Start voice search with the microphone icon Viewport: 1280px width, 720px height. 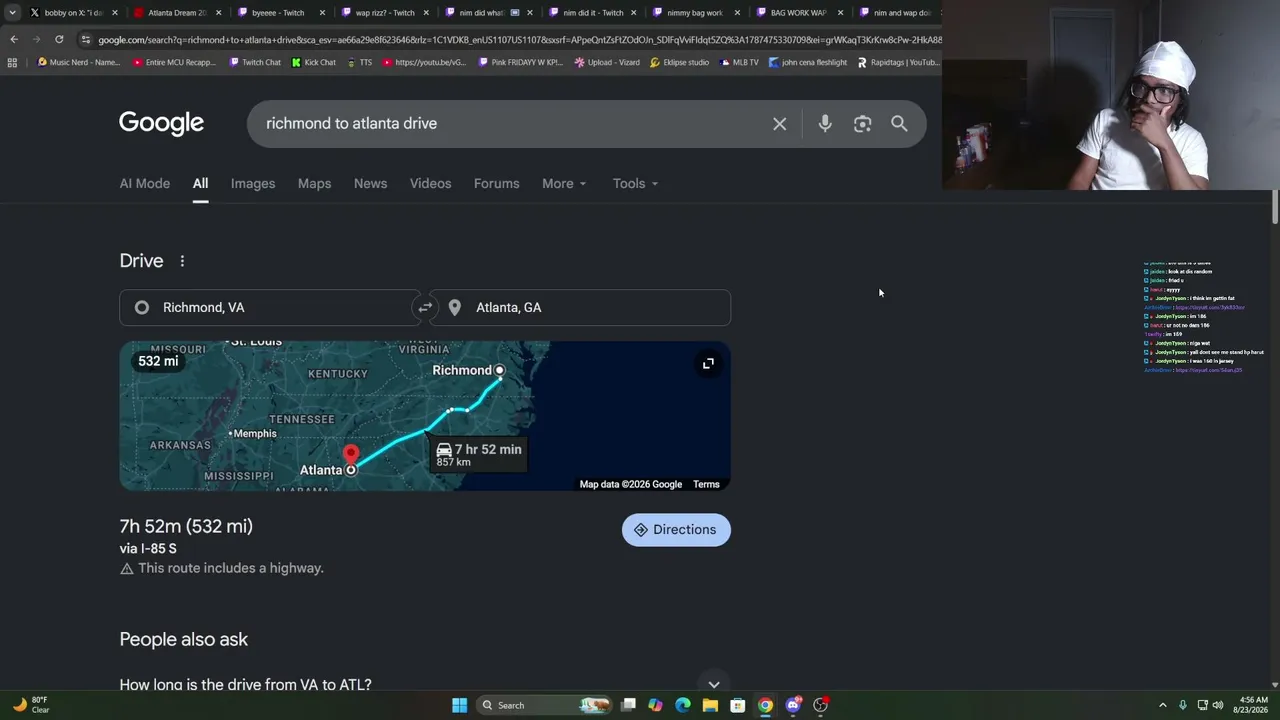point(825,124)
